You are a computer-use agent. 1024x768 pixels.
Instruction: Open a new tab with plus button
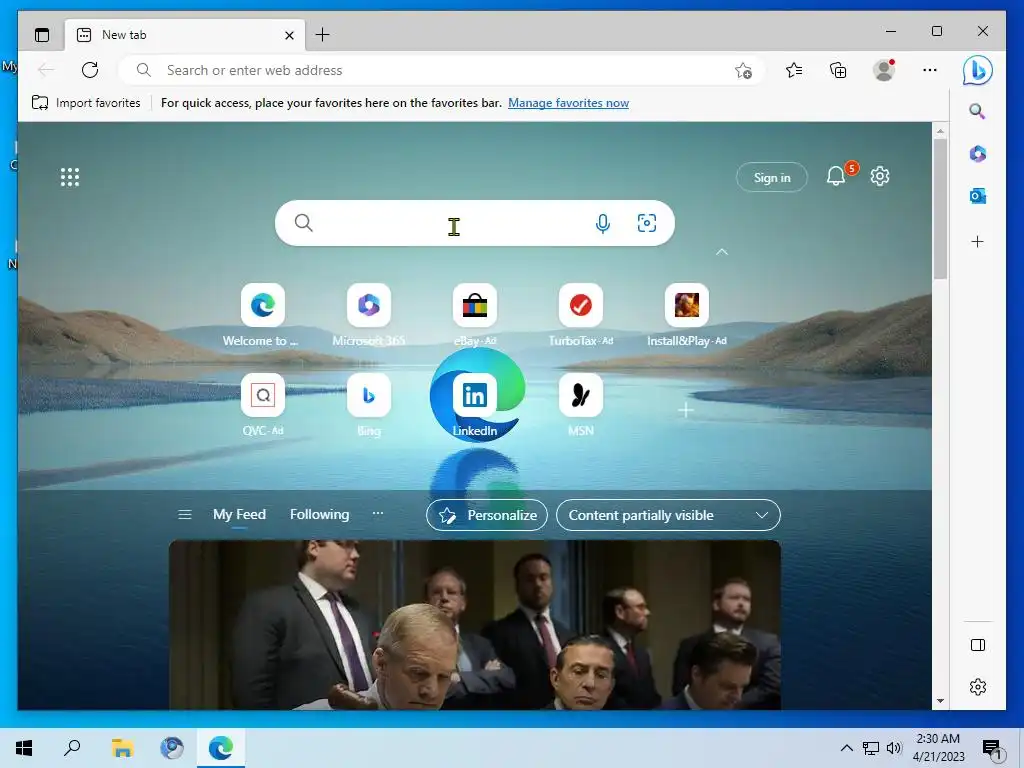tap(323, 35)
